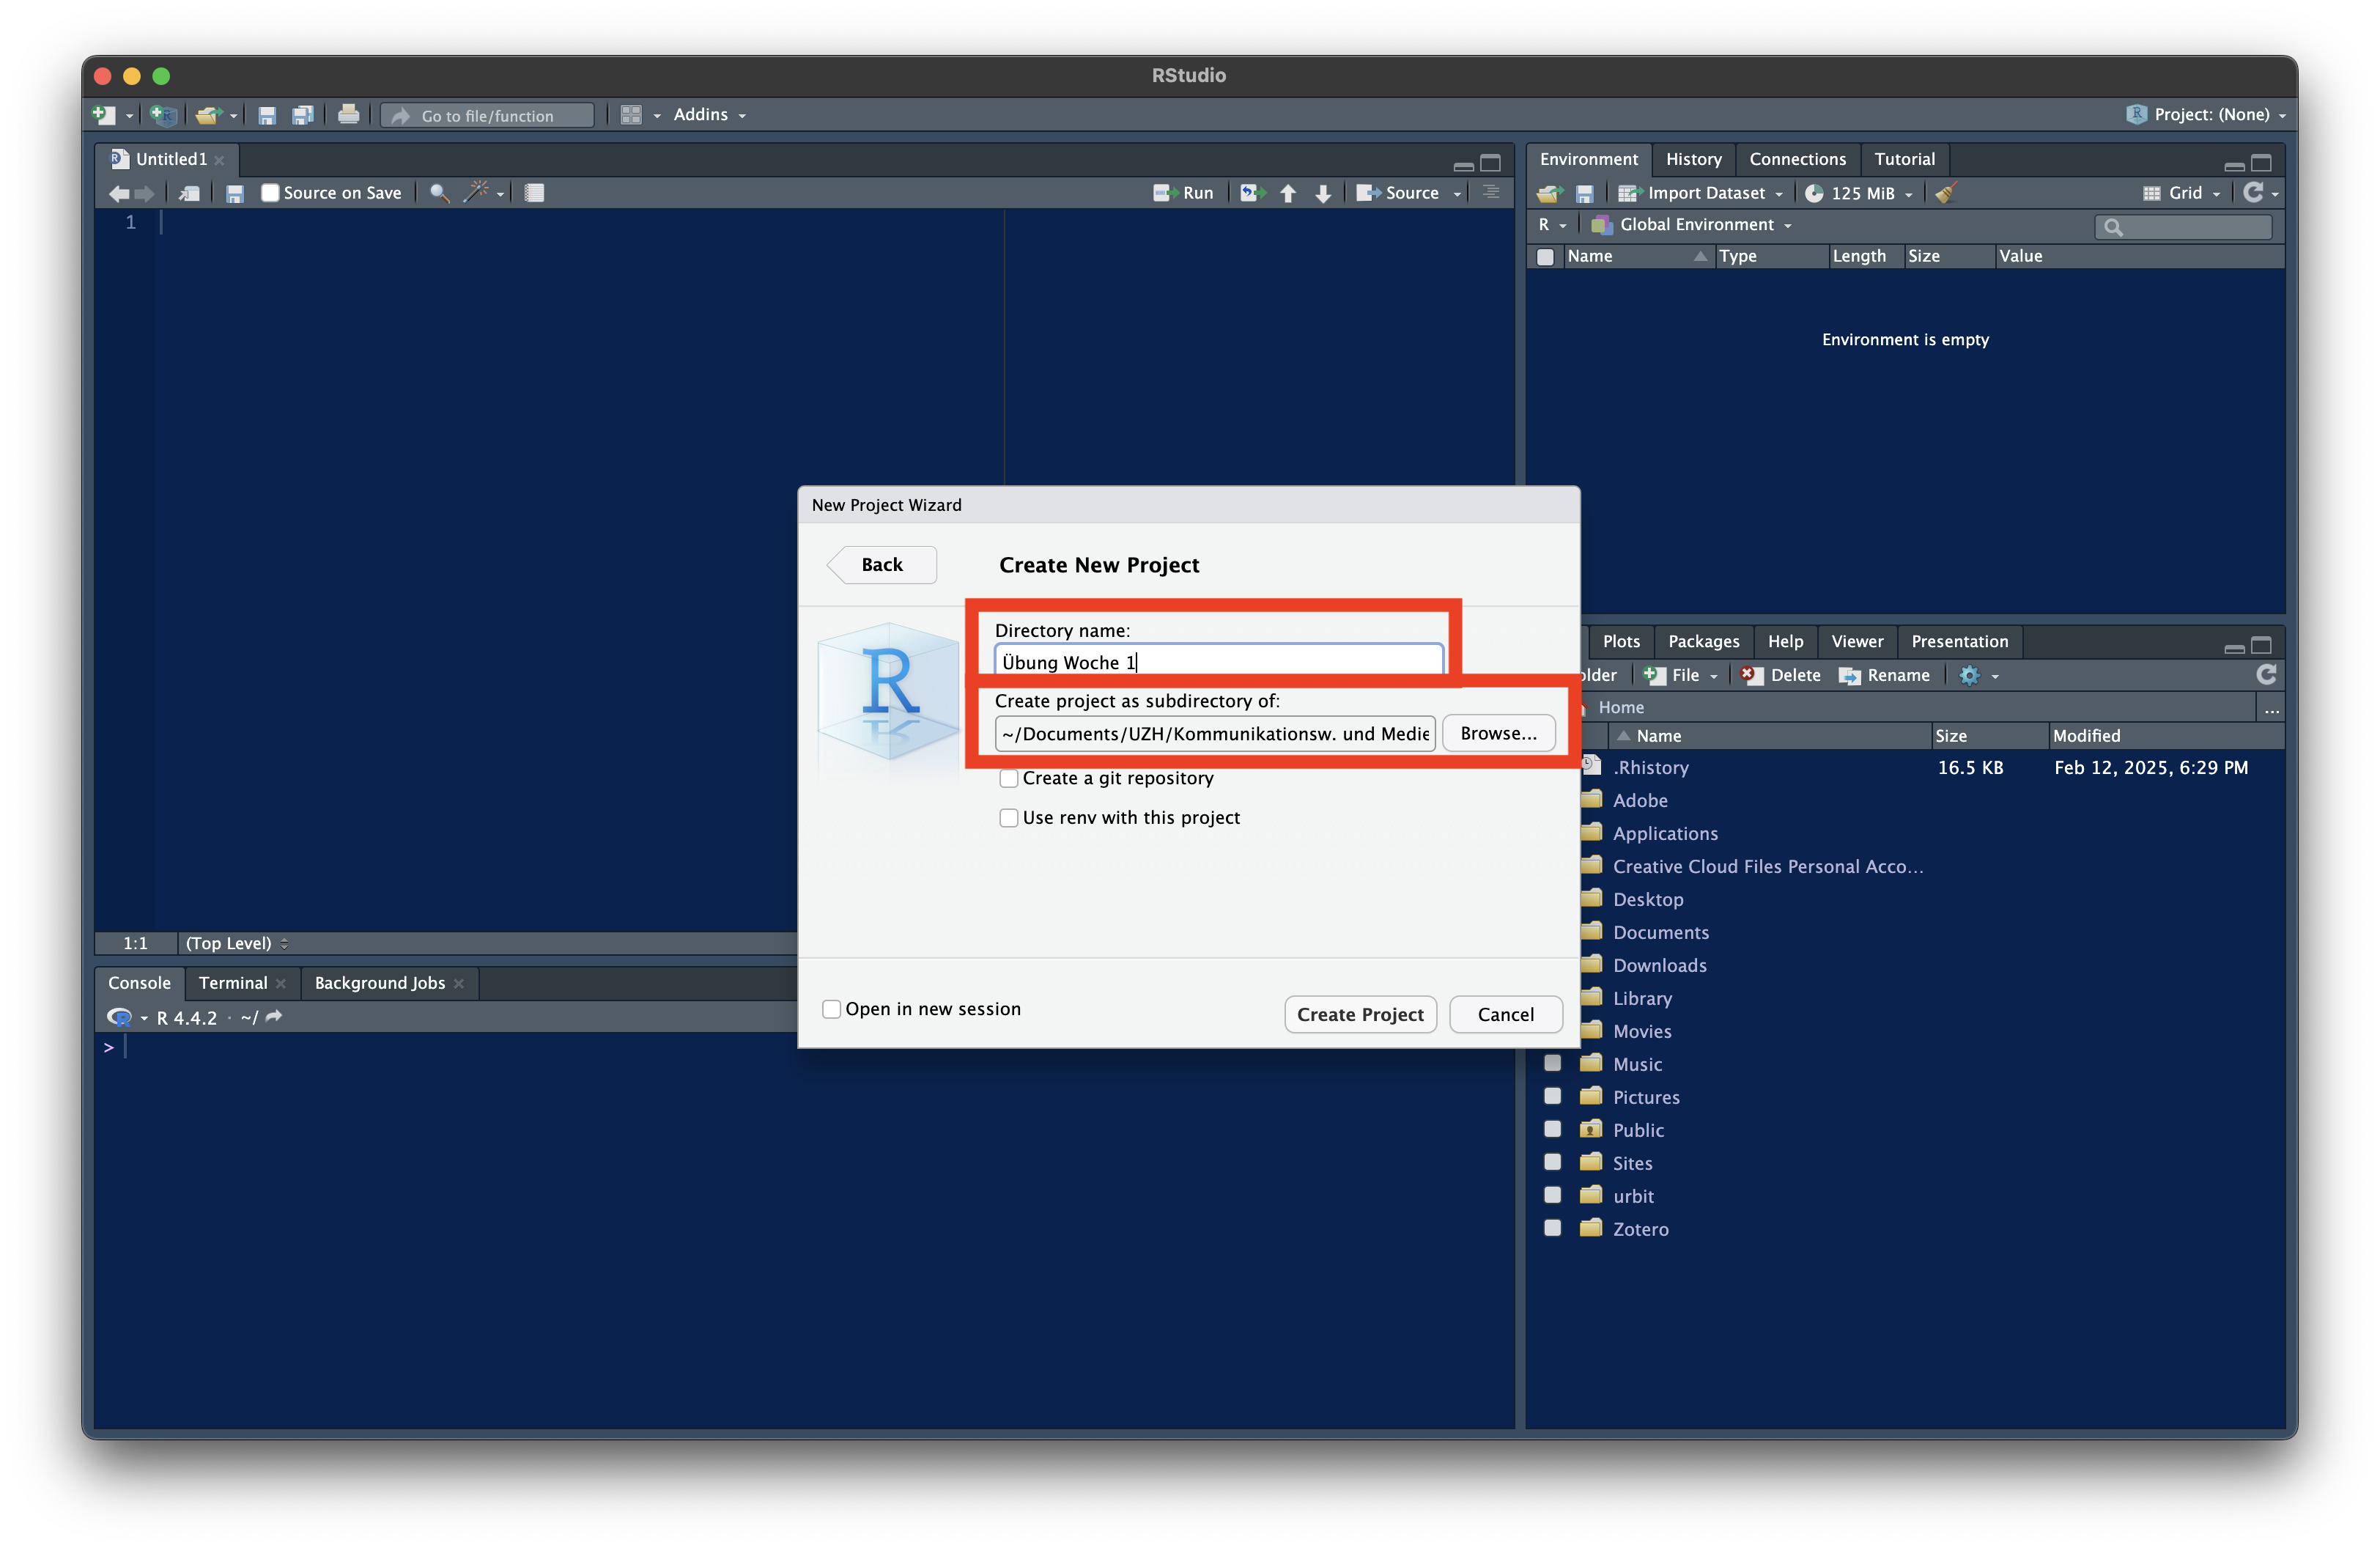The height and width of the screenshot is (1548, 2380).
Task: Open the Terminal tab
Action: tap(233, 983)
